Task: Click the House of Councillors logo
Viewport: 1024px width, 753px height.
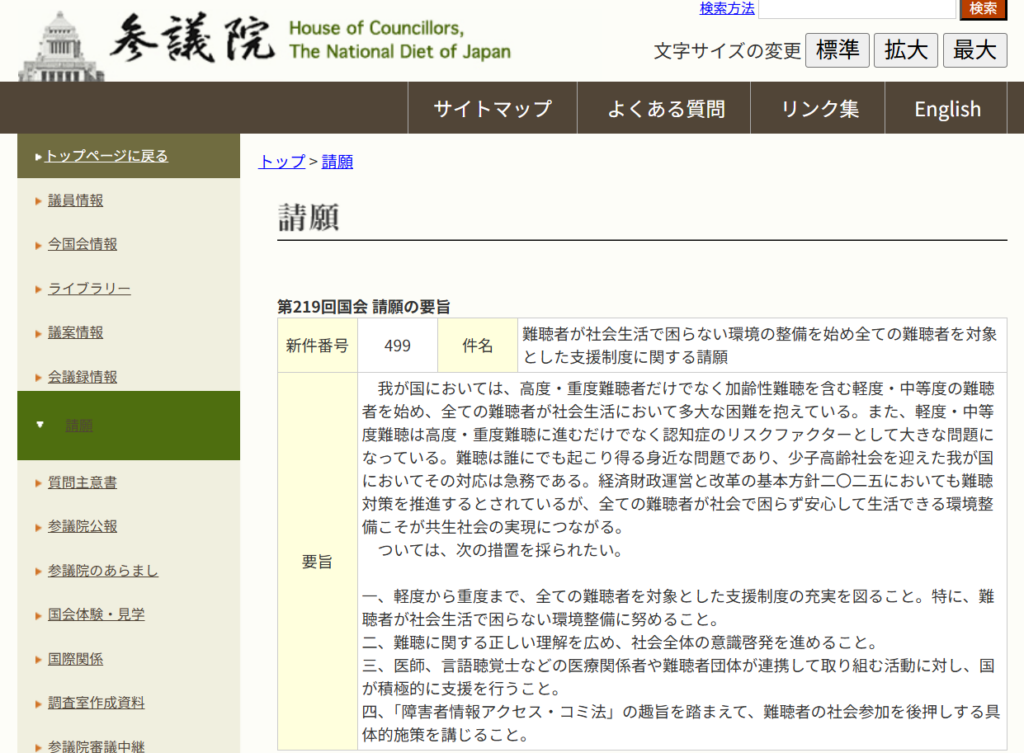Action: [265, 42]
